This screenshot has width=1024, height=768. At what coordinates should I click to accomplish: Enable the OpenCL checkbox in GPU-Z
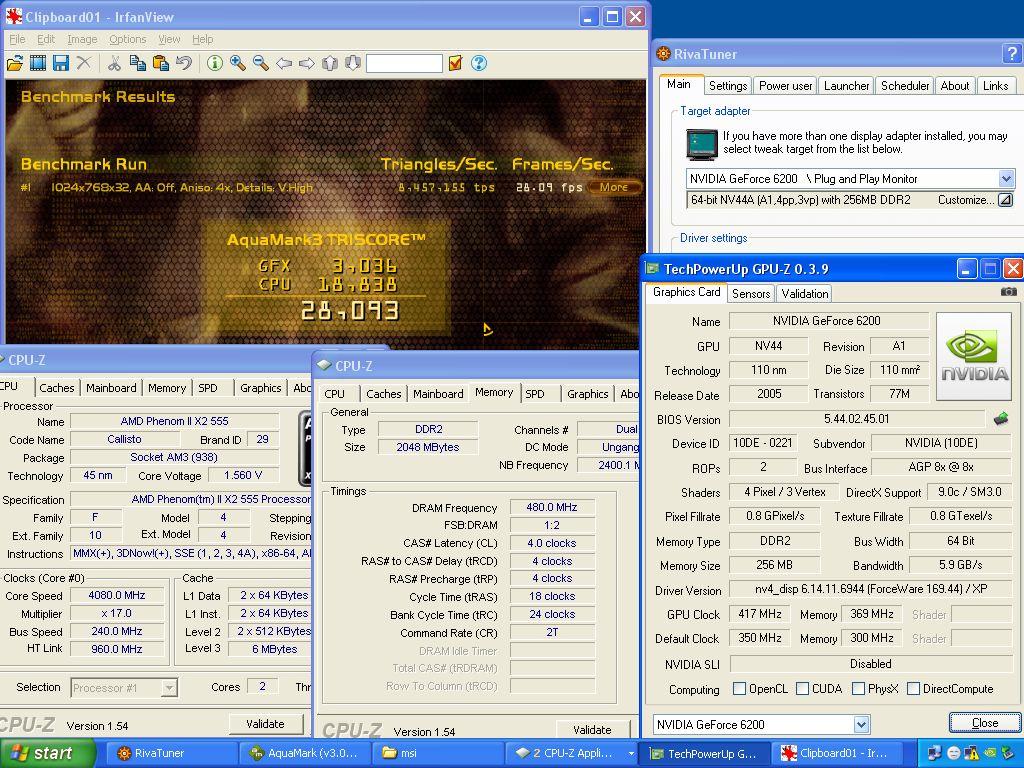tap(739, 688)
